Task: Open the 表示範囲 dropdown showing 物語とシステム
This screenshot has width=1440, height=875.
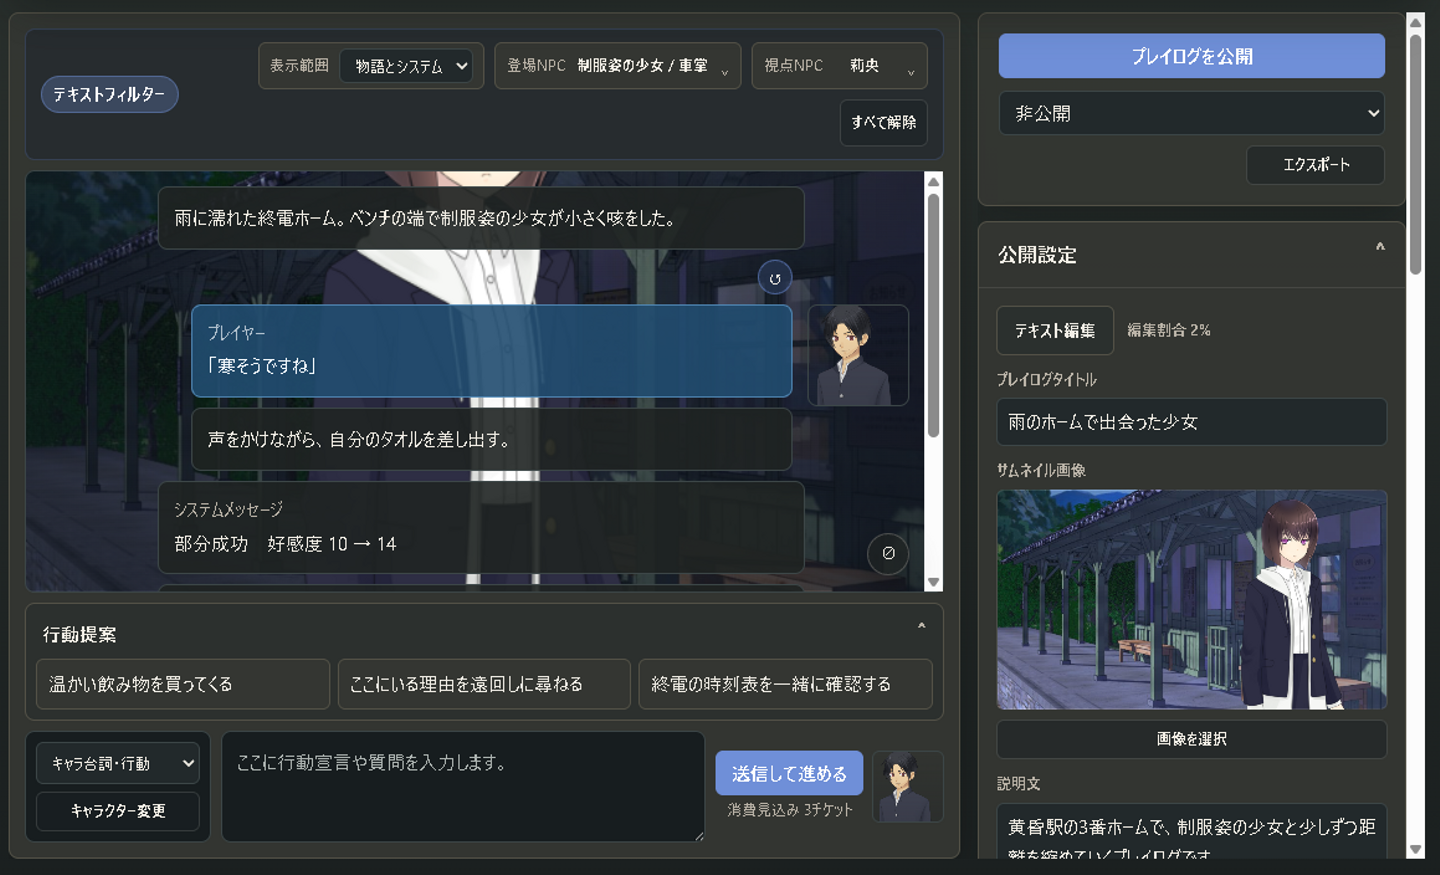Action: (x=406, y=66)
